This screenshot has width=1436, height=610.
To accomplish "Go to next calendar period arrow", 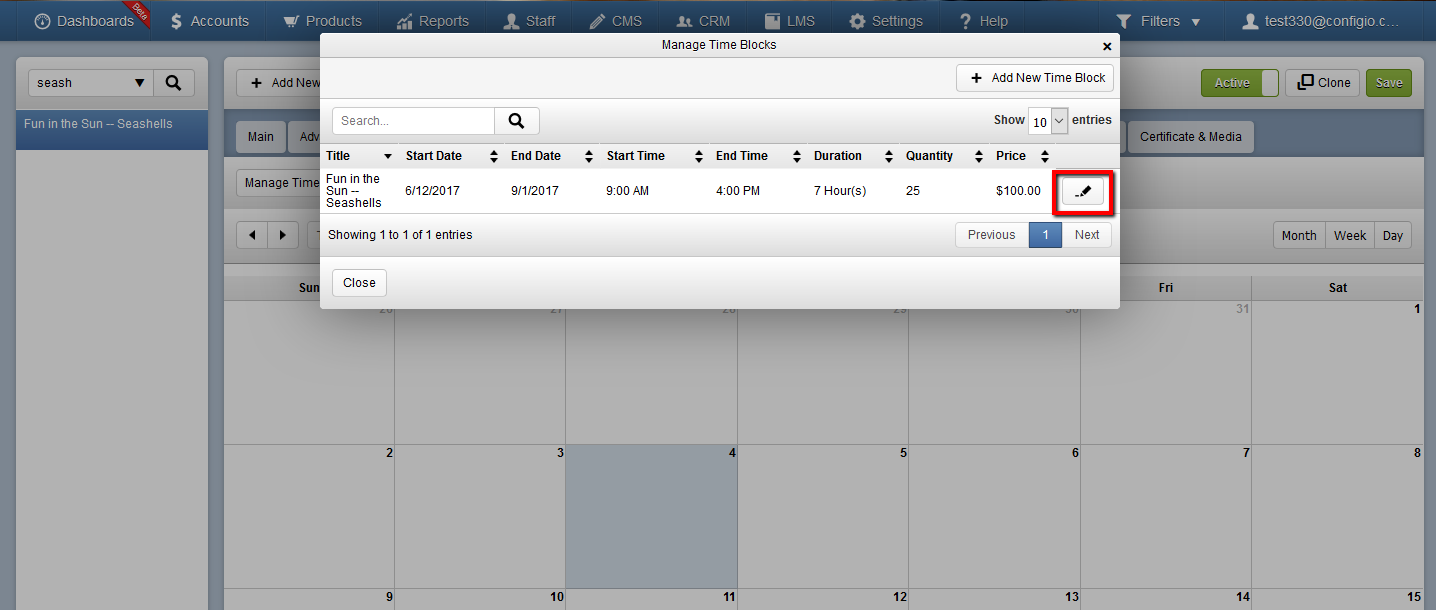I will pyautogui.click(x=283, y=235).
